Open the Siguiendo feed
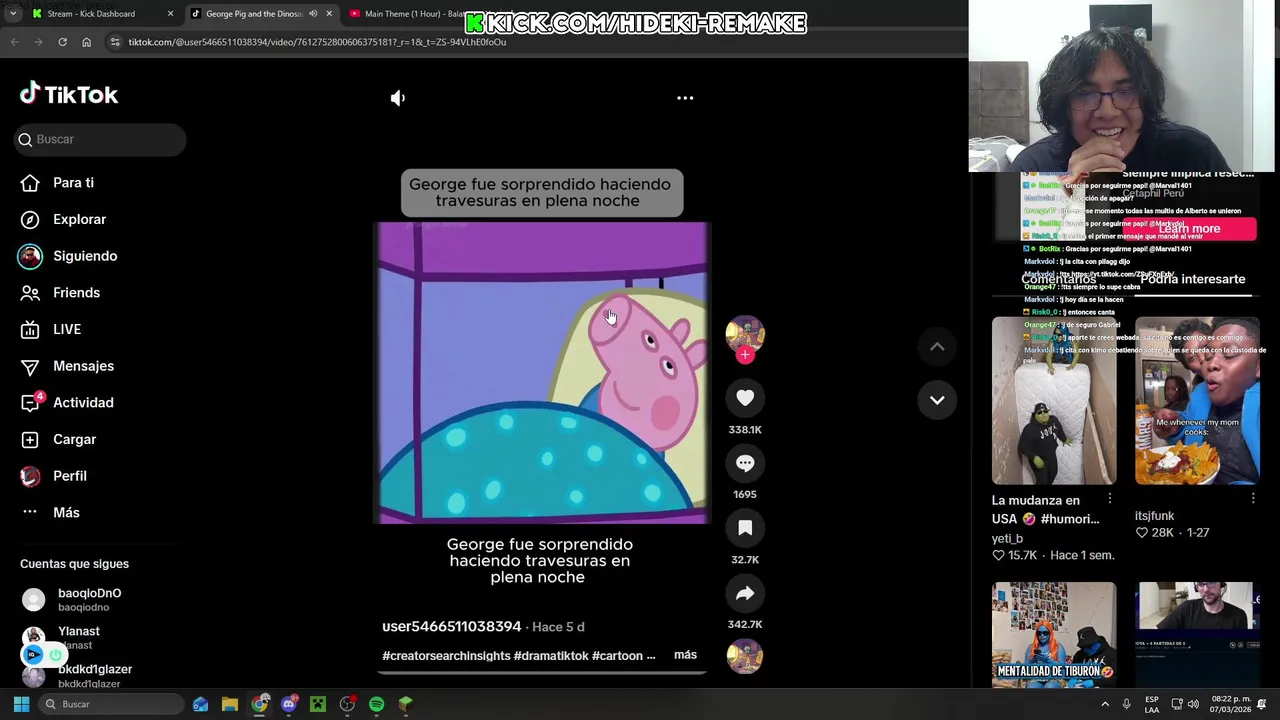The image size is (1280, 720). pos(68,256)
